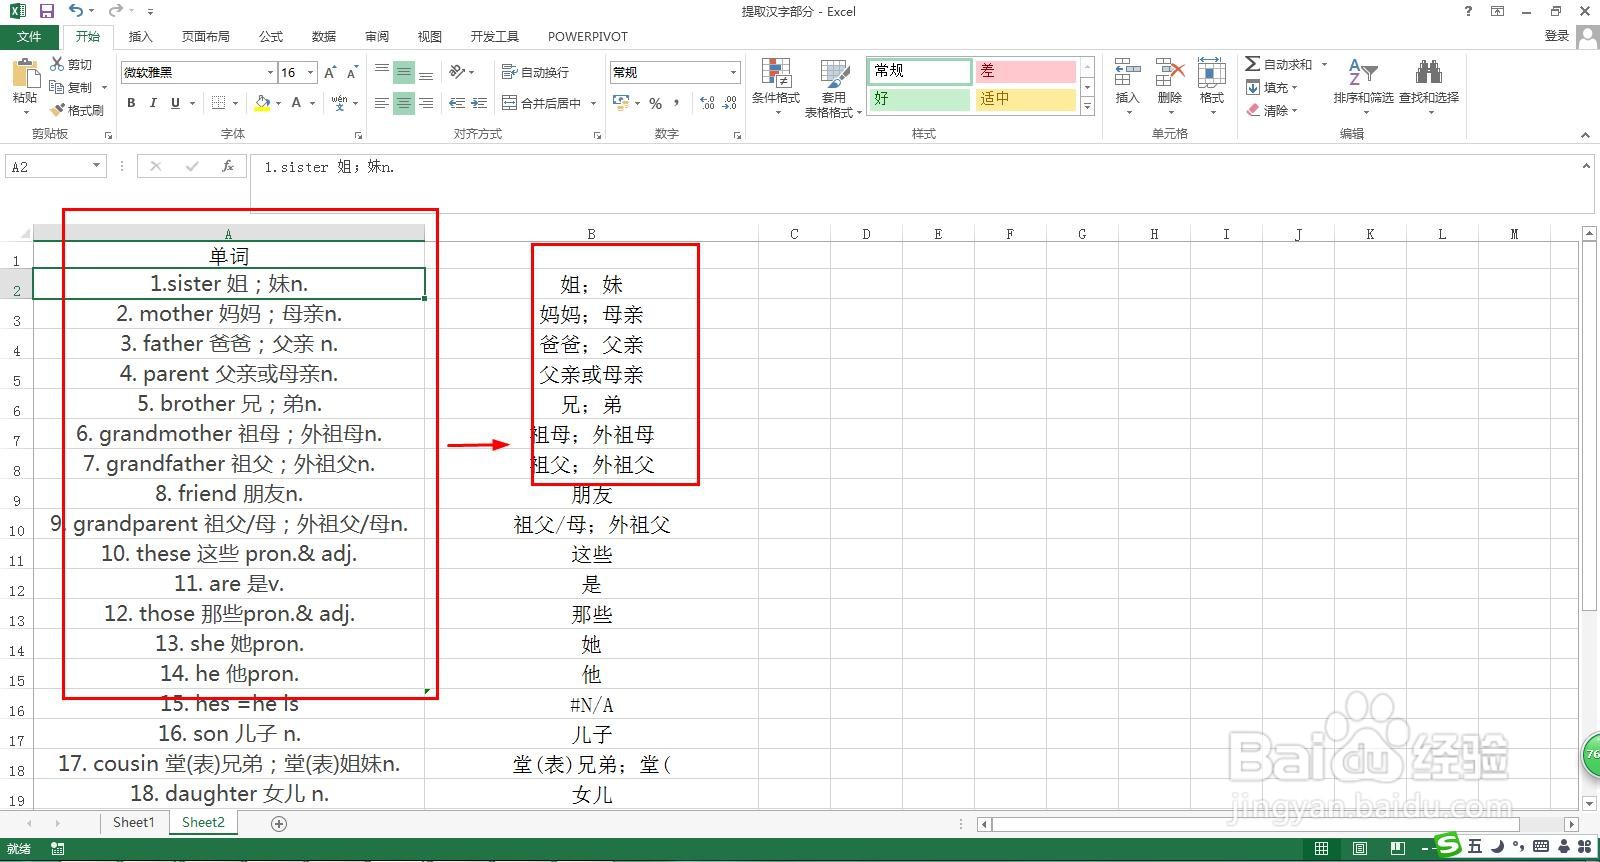1600x862 pixels.
Task: Switch to the 插入 ribbon tab
Action: coord(141,36)
